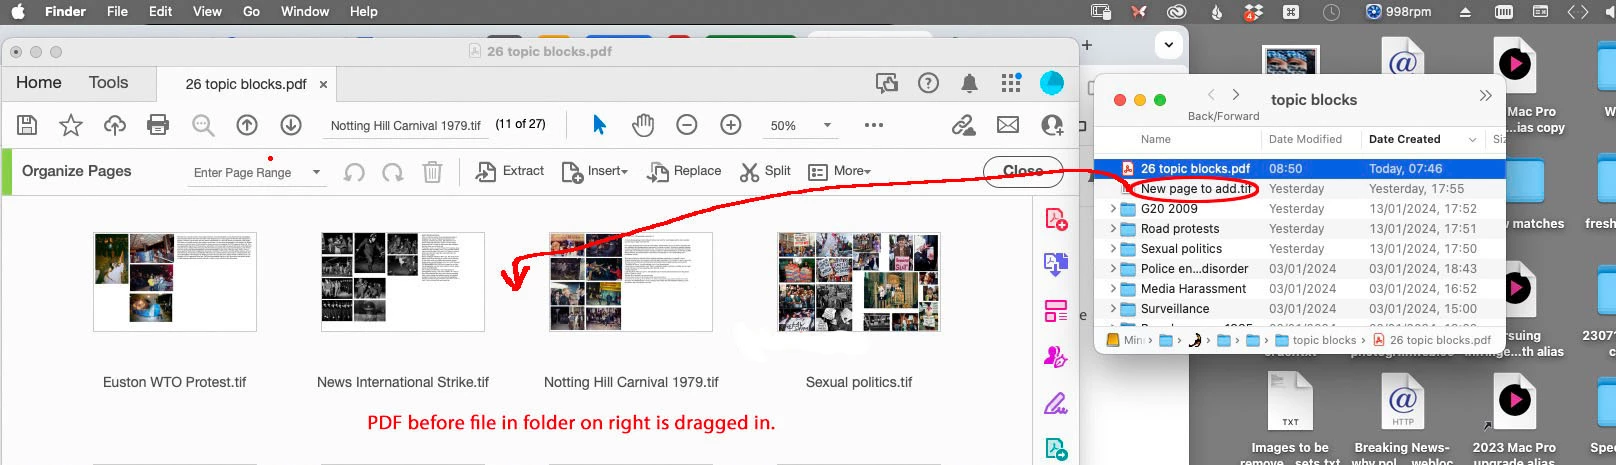Click the Extract button
Image resolution: width=1616 pixels, height=465 pixels.
point(510,172)
